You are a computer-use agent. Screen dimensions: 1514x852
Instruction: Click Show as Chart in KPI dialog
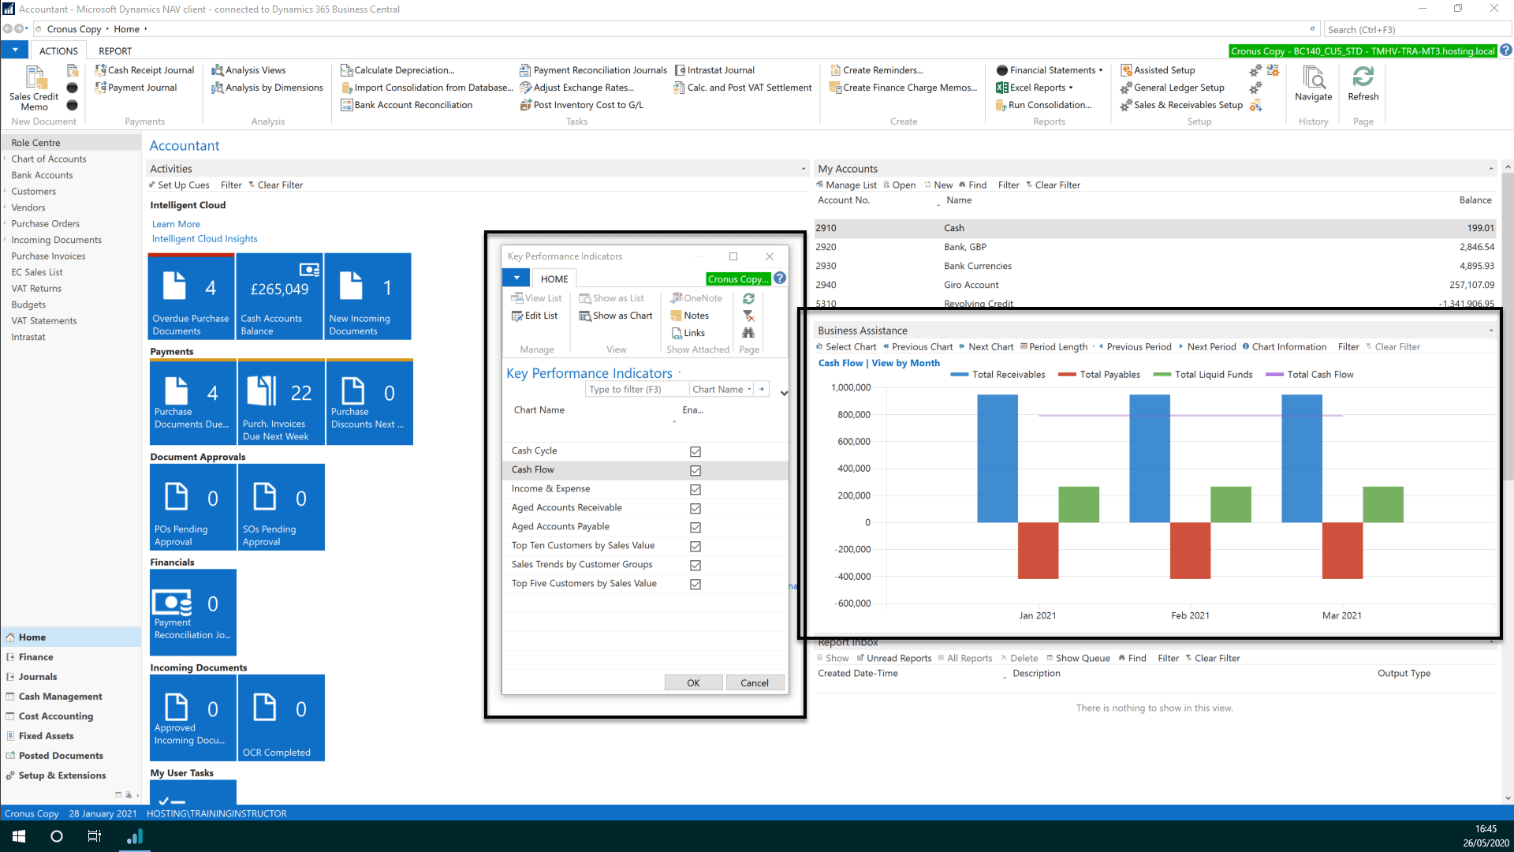pyautogui.click(x=615, y=316)
